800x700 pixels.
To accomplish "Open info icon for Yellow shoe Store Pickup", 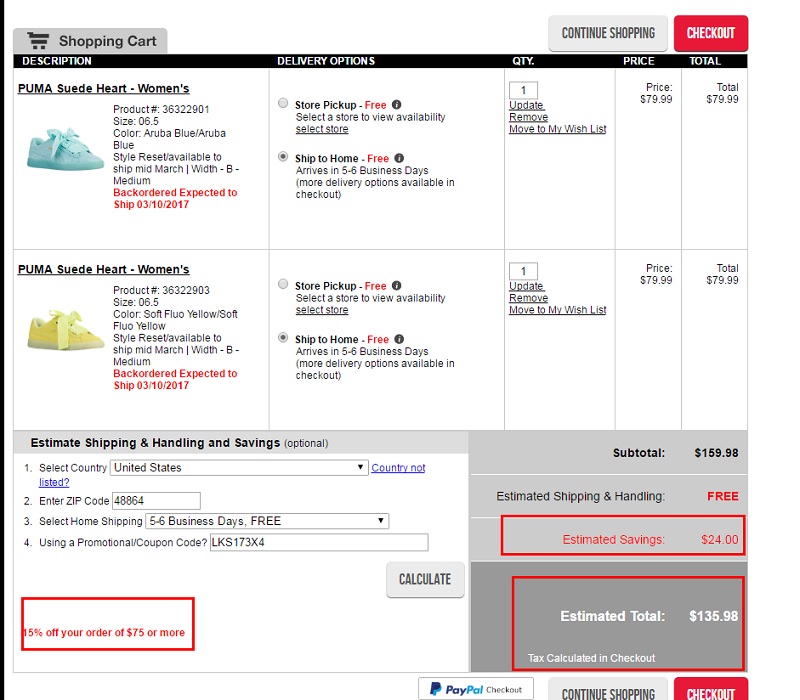I will point(396,285).
